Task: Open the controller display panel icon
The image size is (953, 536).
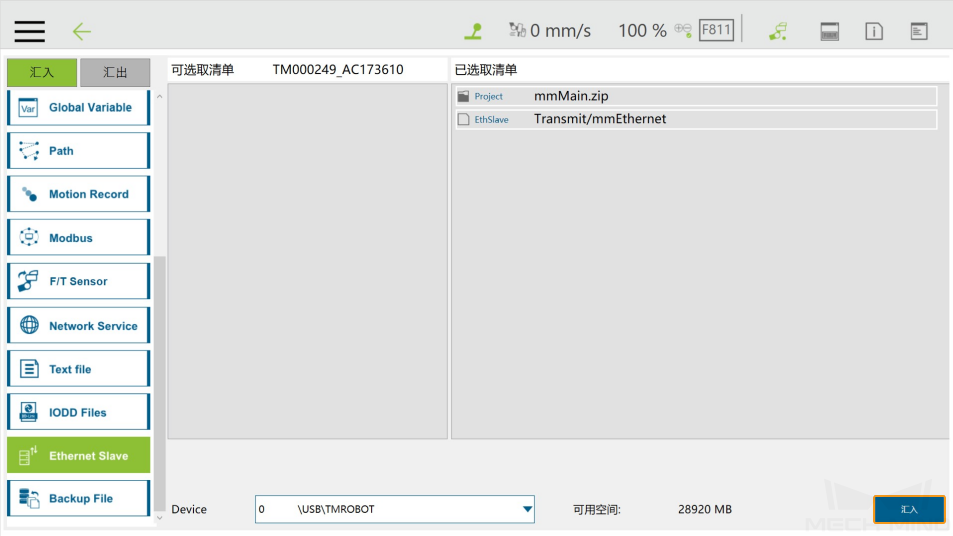Action: point(830,31)
